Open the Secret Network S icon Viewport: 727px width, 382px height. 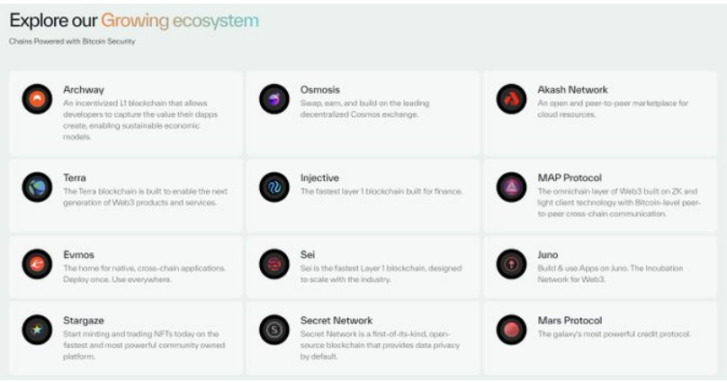tap(274, 330)
